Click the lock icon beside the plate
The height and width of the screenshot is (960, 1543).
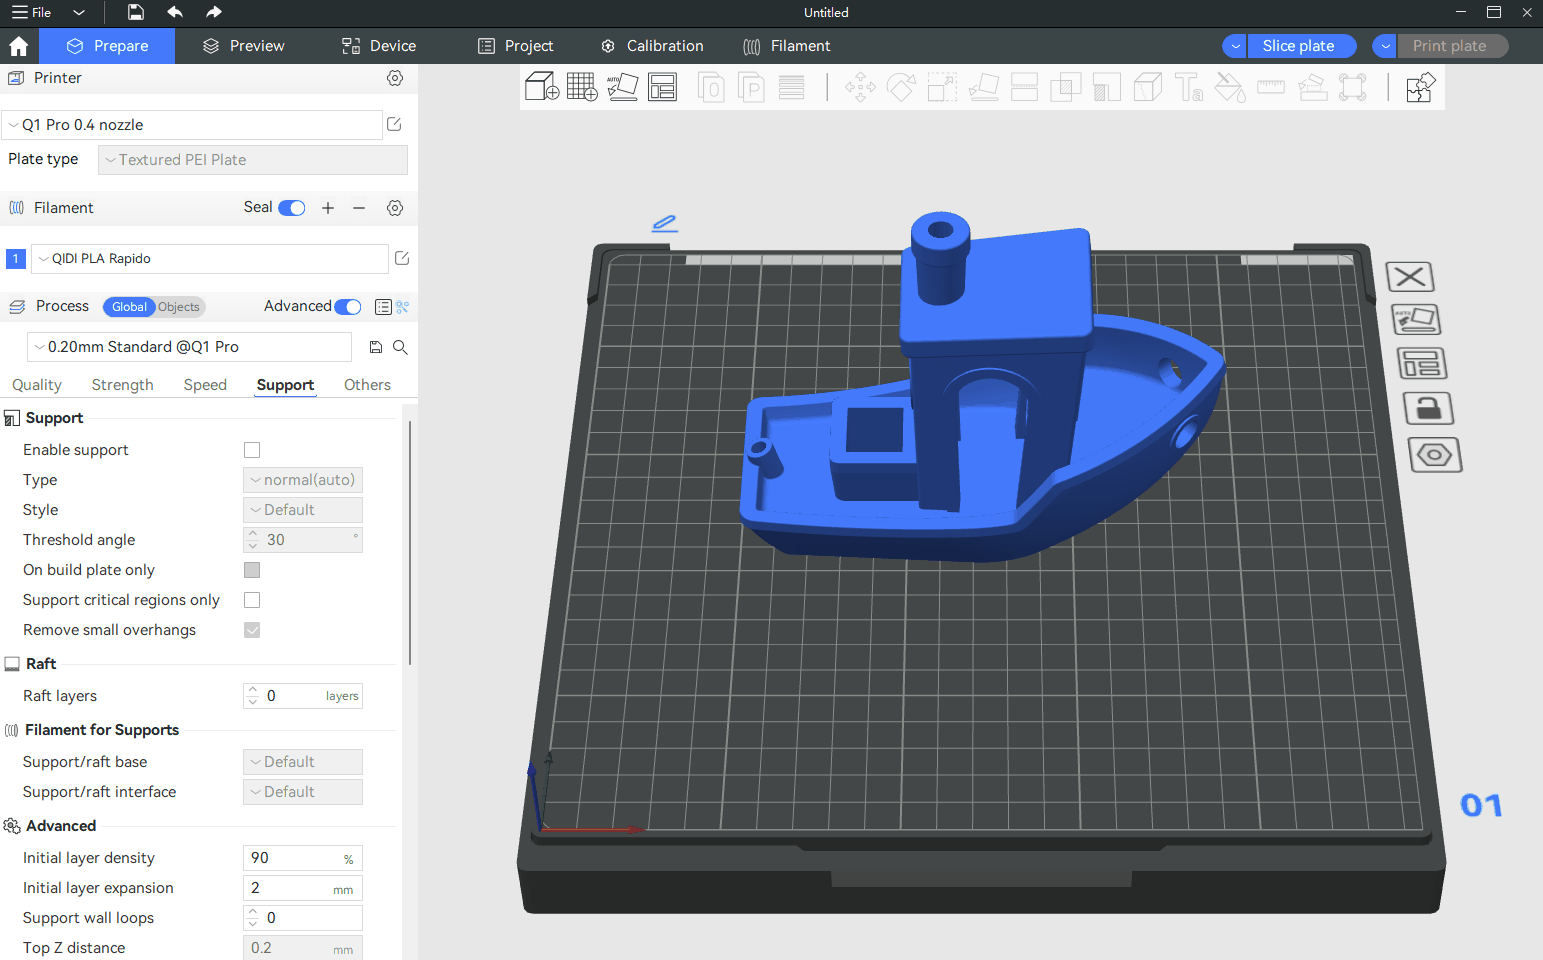tap(1428, 408)
